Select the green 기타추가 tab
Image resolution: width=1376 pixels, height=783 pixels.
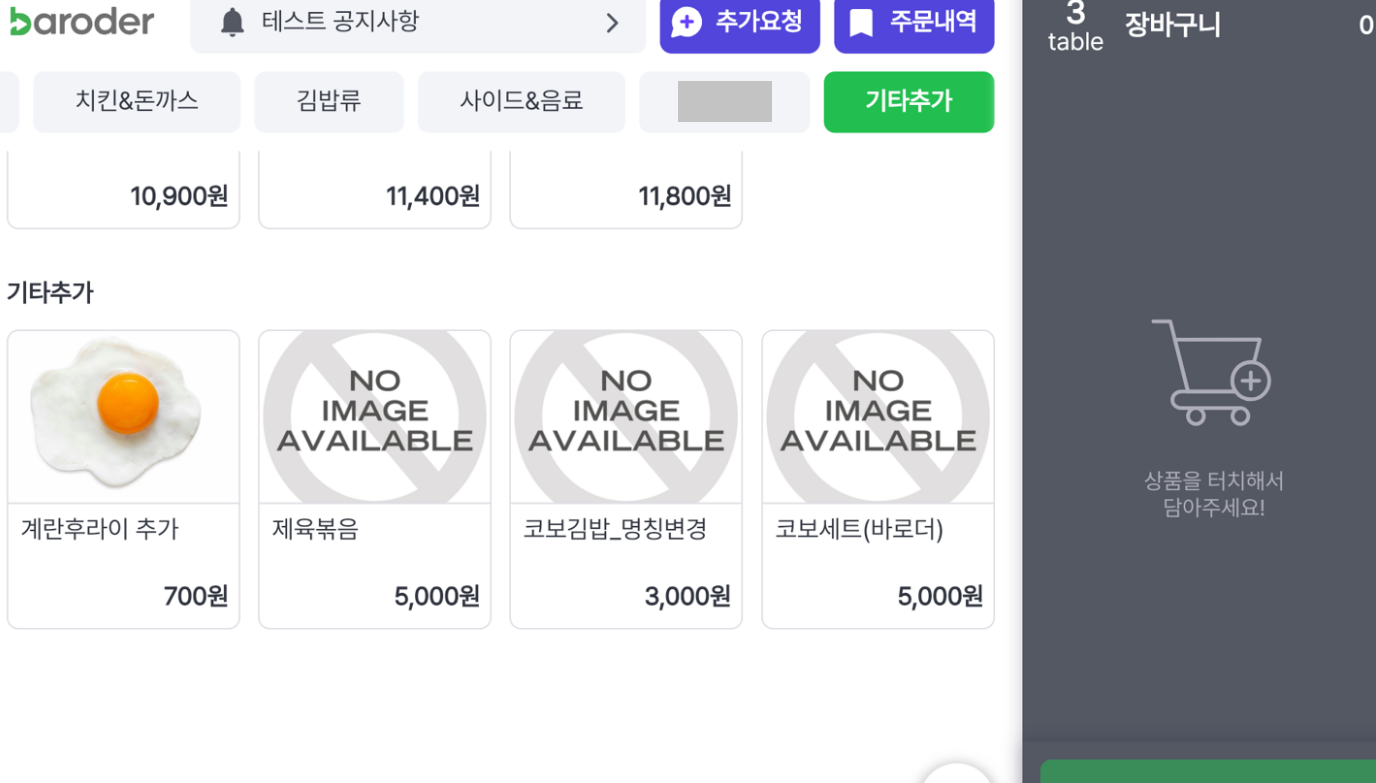coord(908,101)
